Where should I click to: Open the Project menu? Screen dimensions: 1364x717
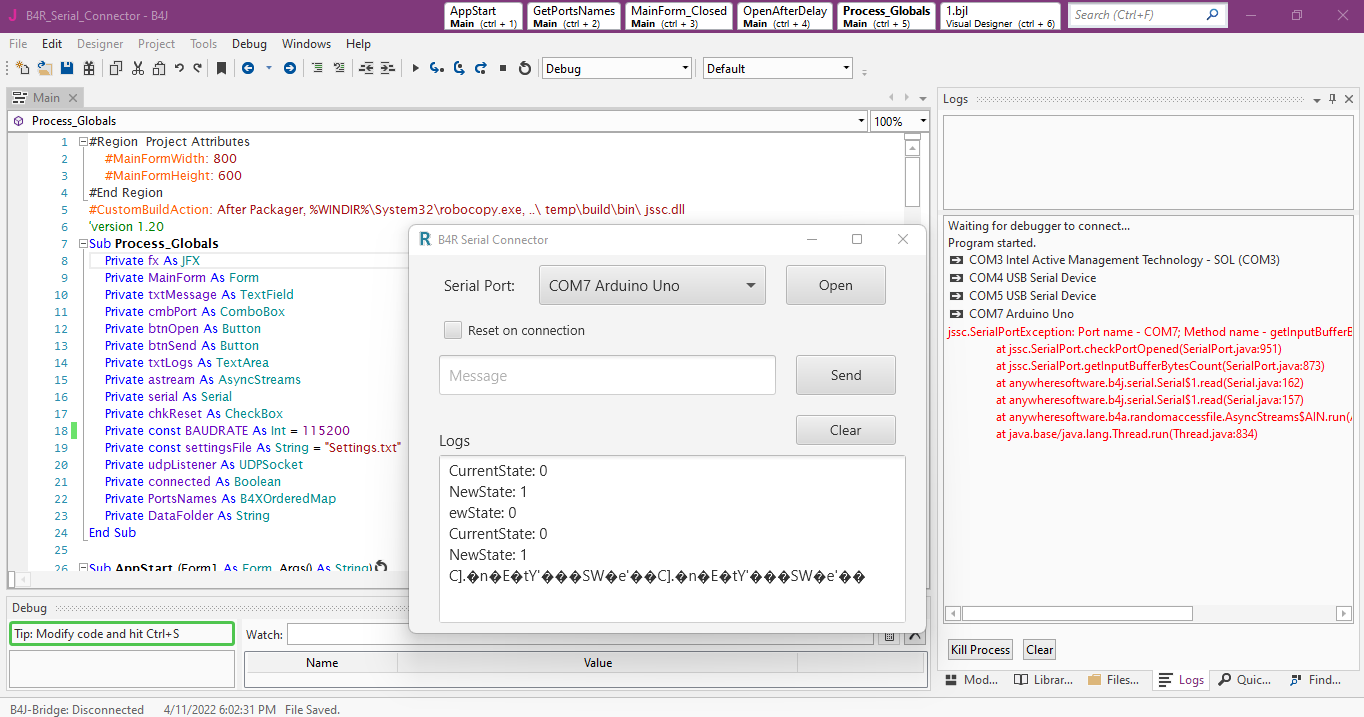[156, 44]
